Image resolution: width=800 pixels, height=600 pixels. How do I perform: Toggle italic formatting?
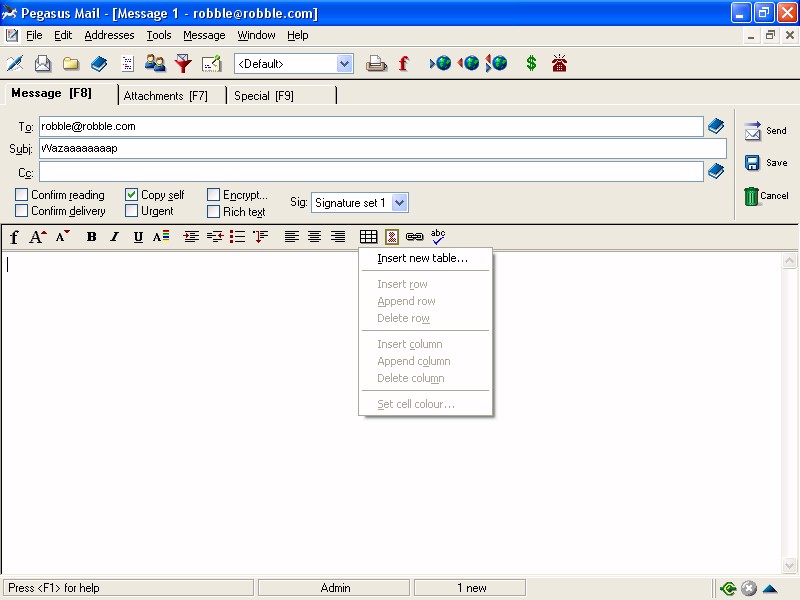(x=115, y=237)
